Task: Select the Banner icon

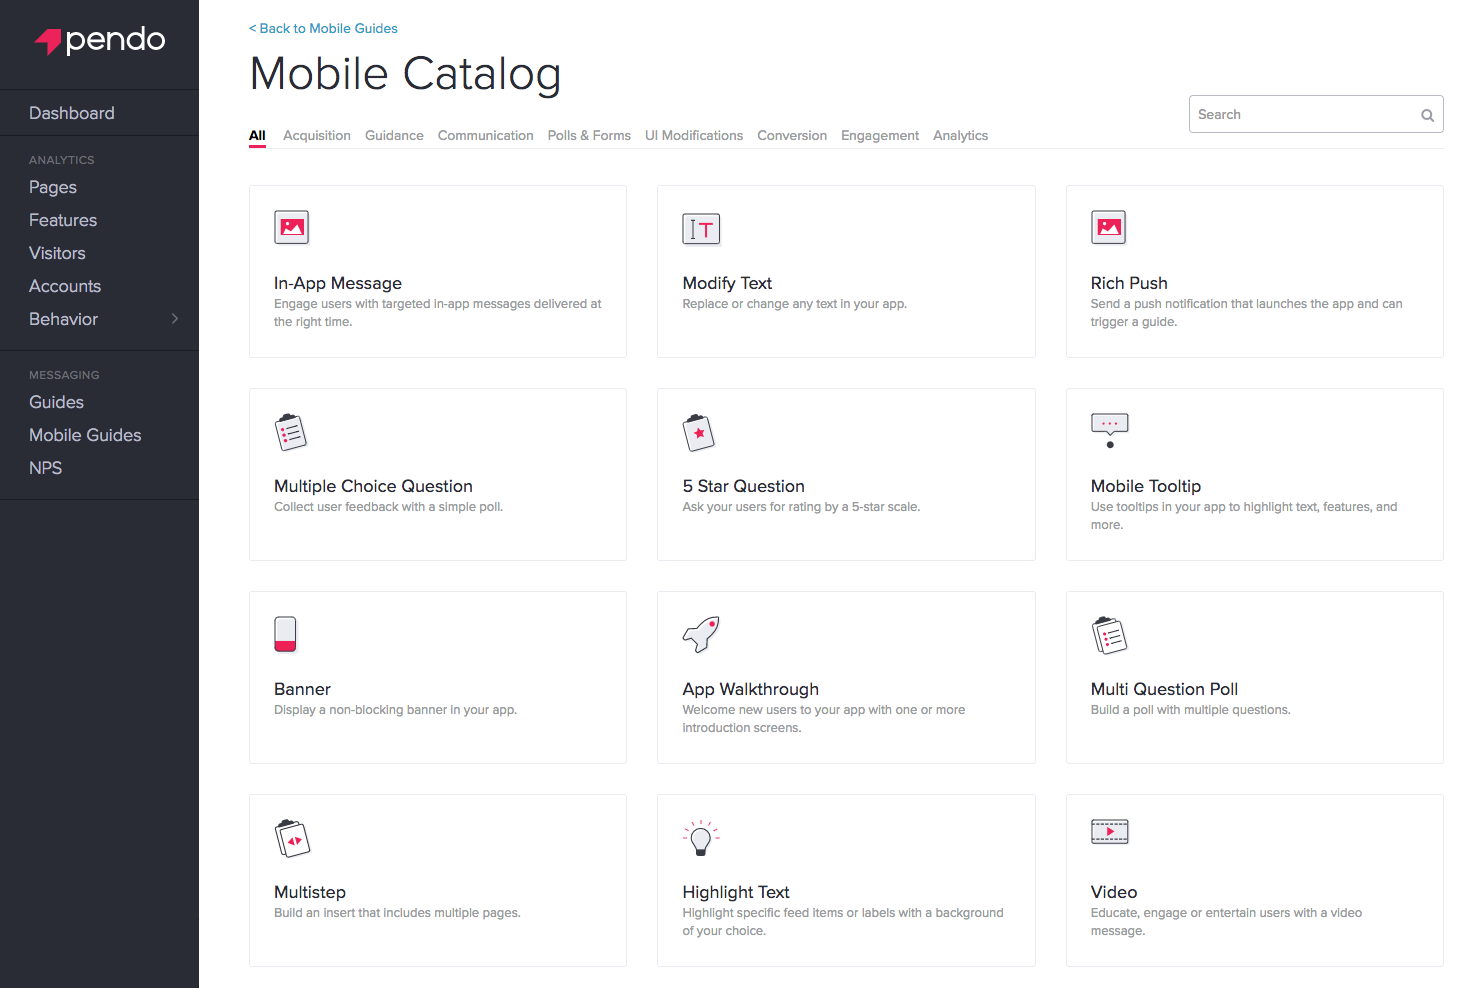Action: [x=285, y=634]
